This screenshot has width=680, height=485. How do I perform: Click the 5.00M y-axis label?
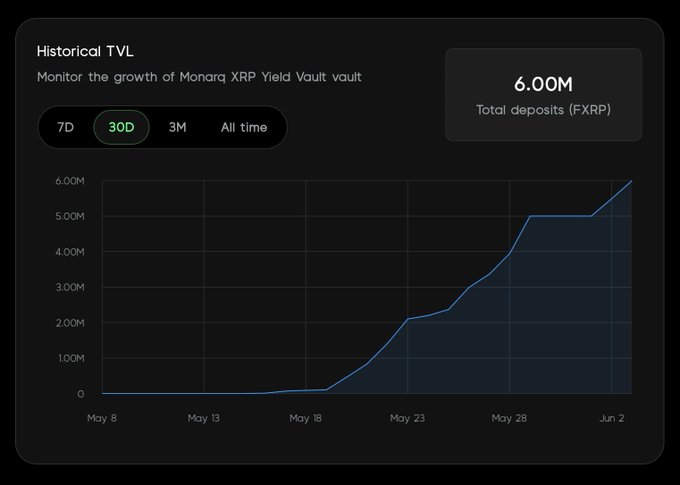(70, 216)
